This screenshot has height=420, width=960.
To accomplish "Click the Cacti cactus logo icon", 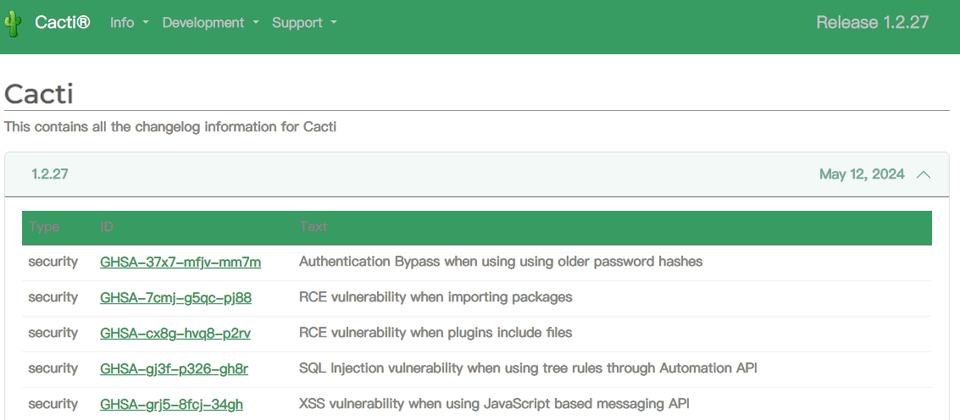I will click(x=12, y=24).
